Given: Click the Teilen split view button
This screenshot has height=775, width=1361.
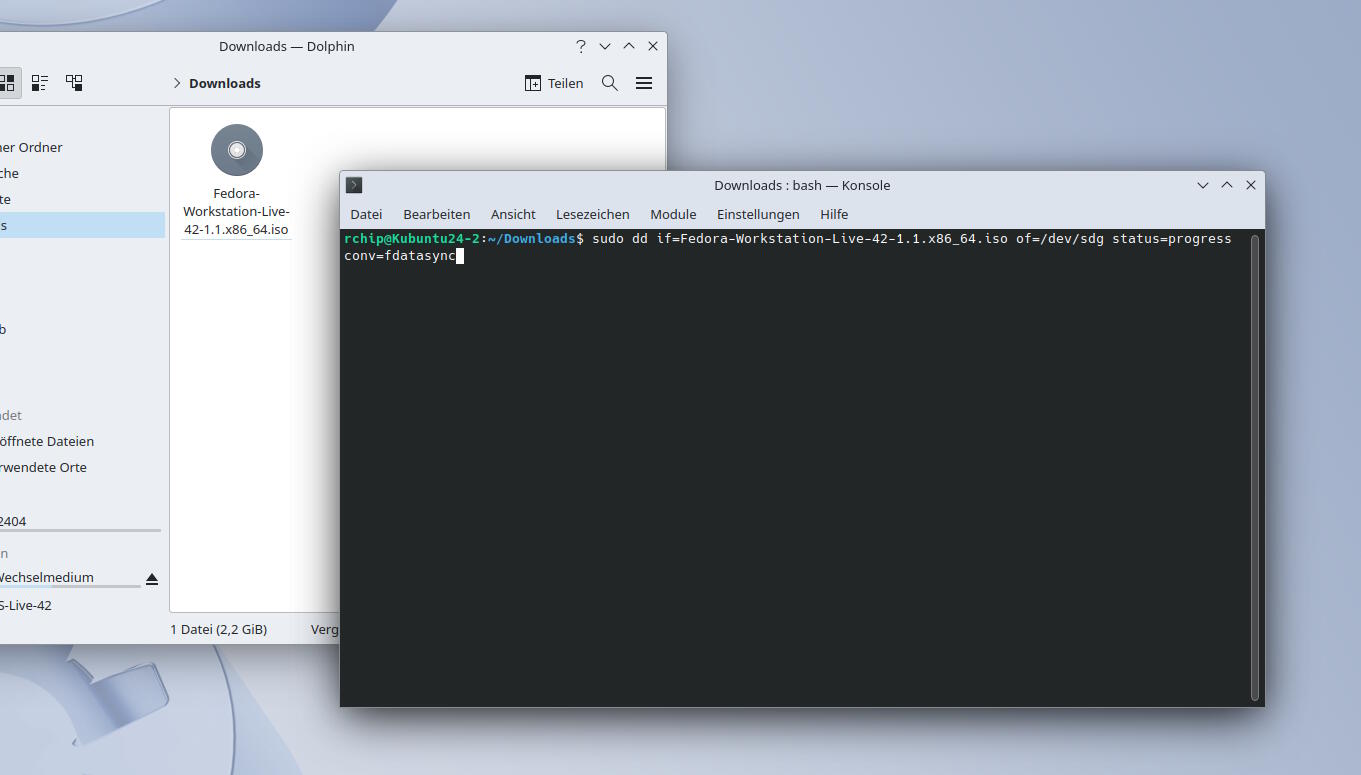Looking at the screenshot, I should coord(554,83).
